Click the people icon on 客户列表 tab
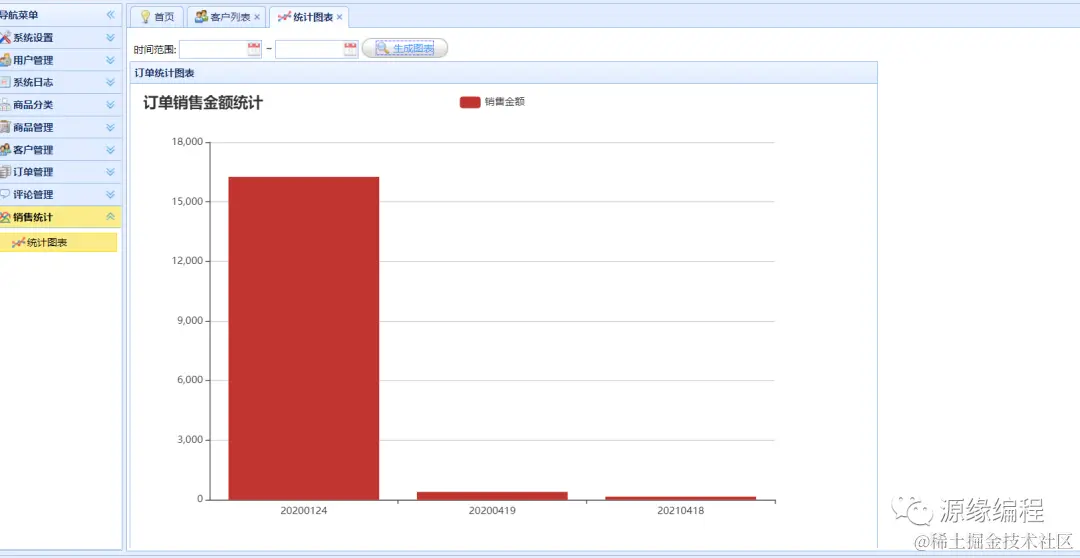This screenshot has height=558, width=1080. 201,17
